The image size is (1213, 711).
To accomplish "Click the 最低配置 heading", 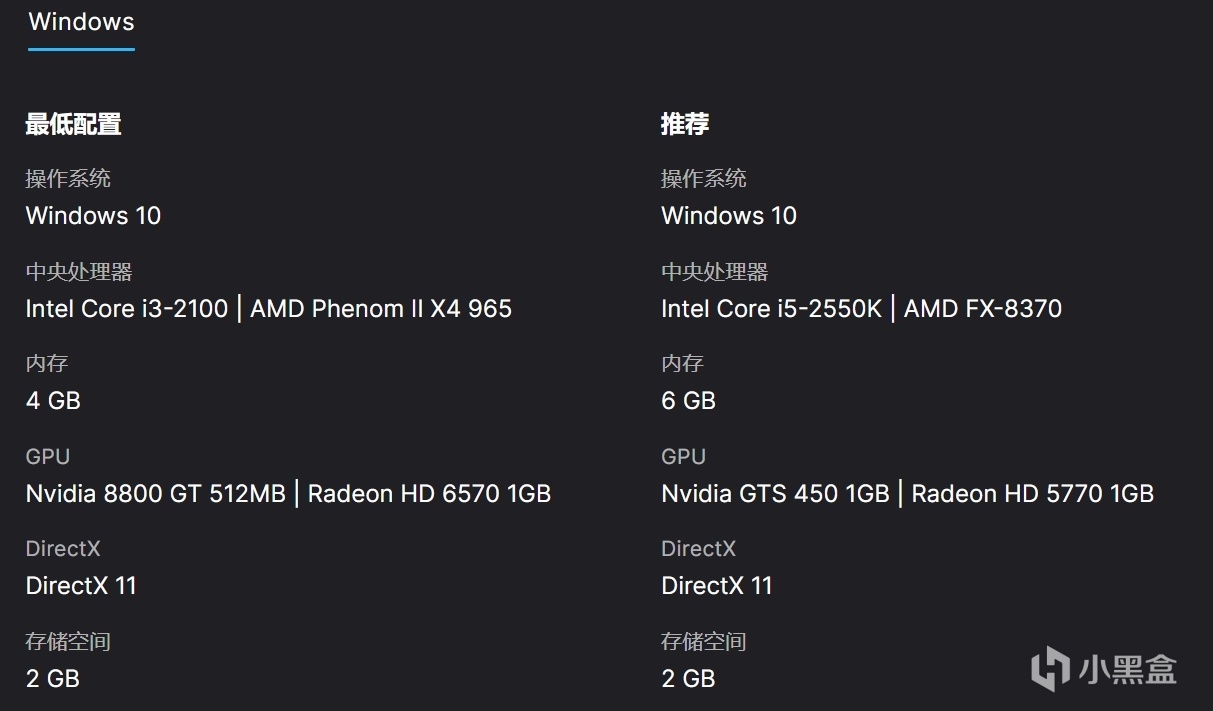I will click(x=73, y=124).
